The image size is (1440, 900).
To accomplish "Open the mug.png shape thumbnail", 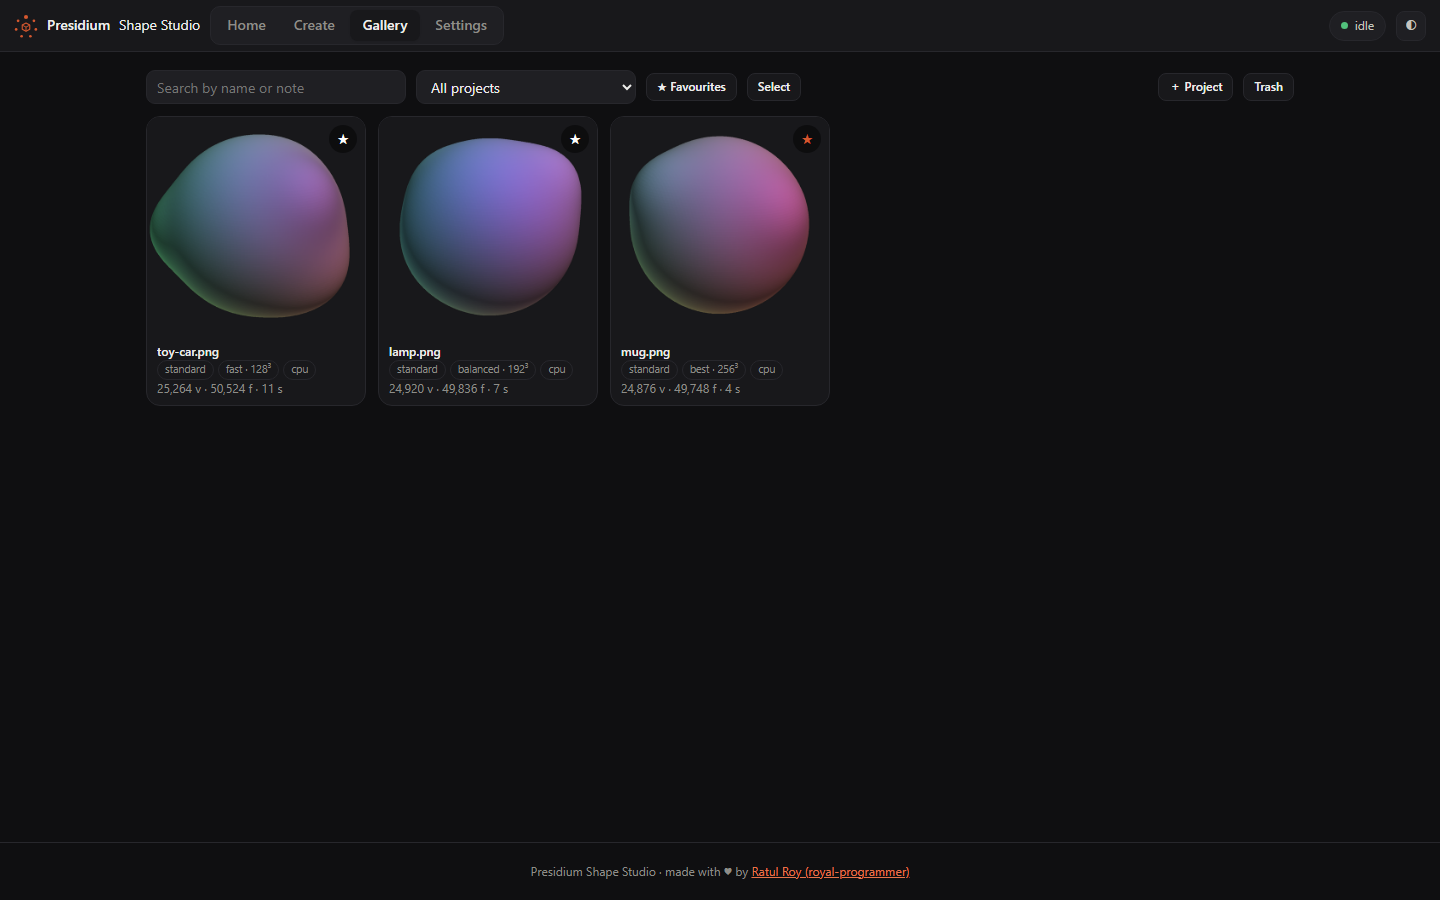I will pyautogui.click(x=720, y=227).
